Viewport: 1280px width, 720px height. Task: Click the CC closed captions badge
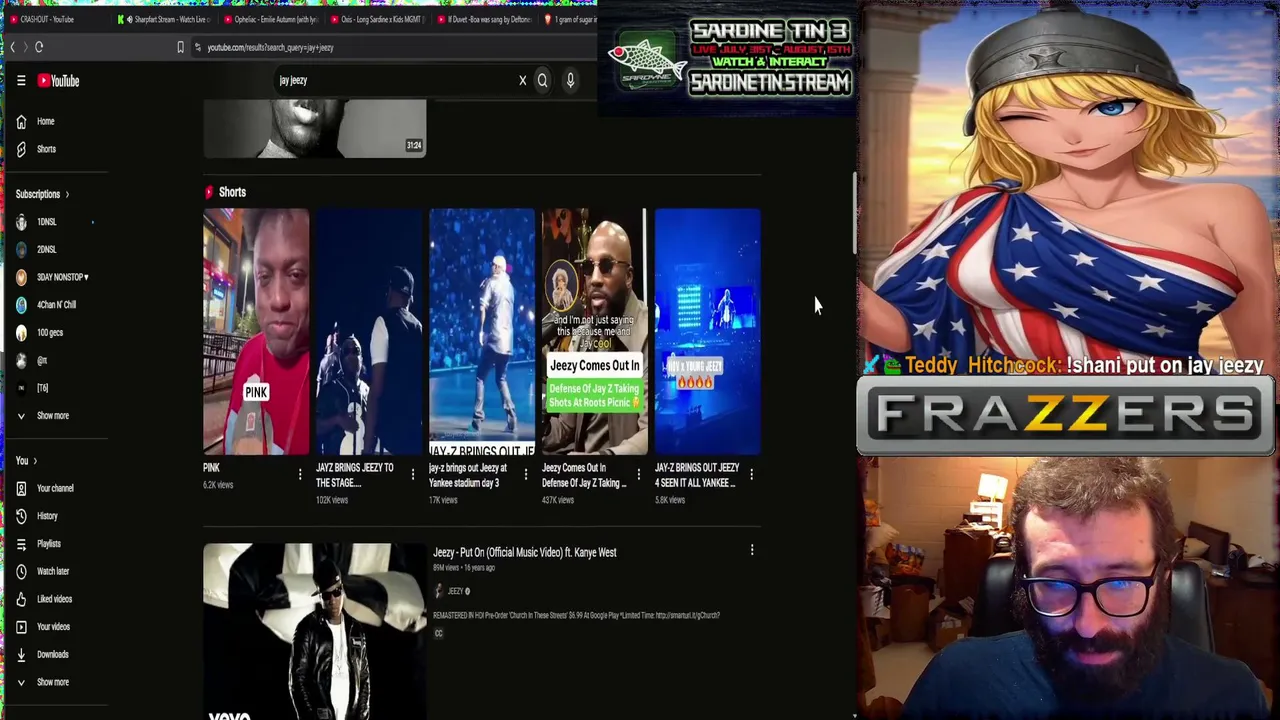438,633
